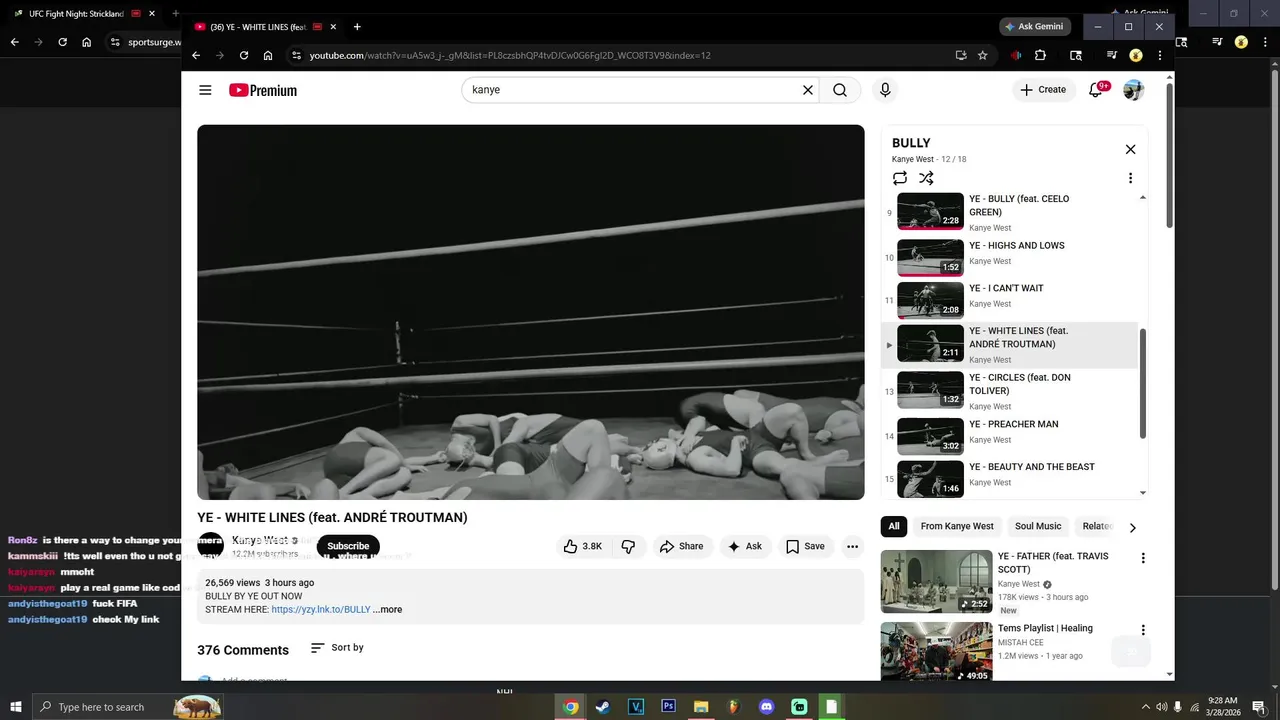Open the YouTube guide hamburger menu
1280x720 pixels.
click(205, 90)
